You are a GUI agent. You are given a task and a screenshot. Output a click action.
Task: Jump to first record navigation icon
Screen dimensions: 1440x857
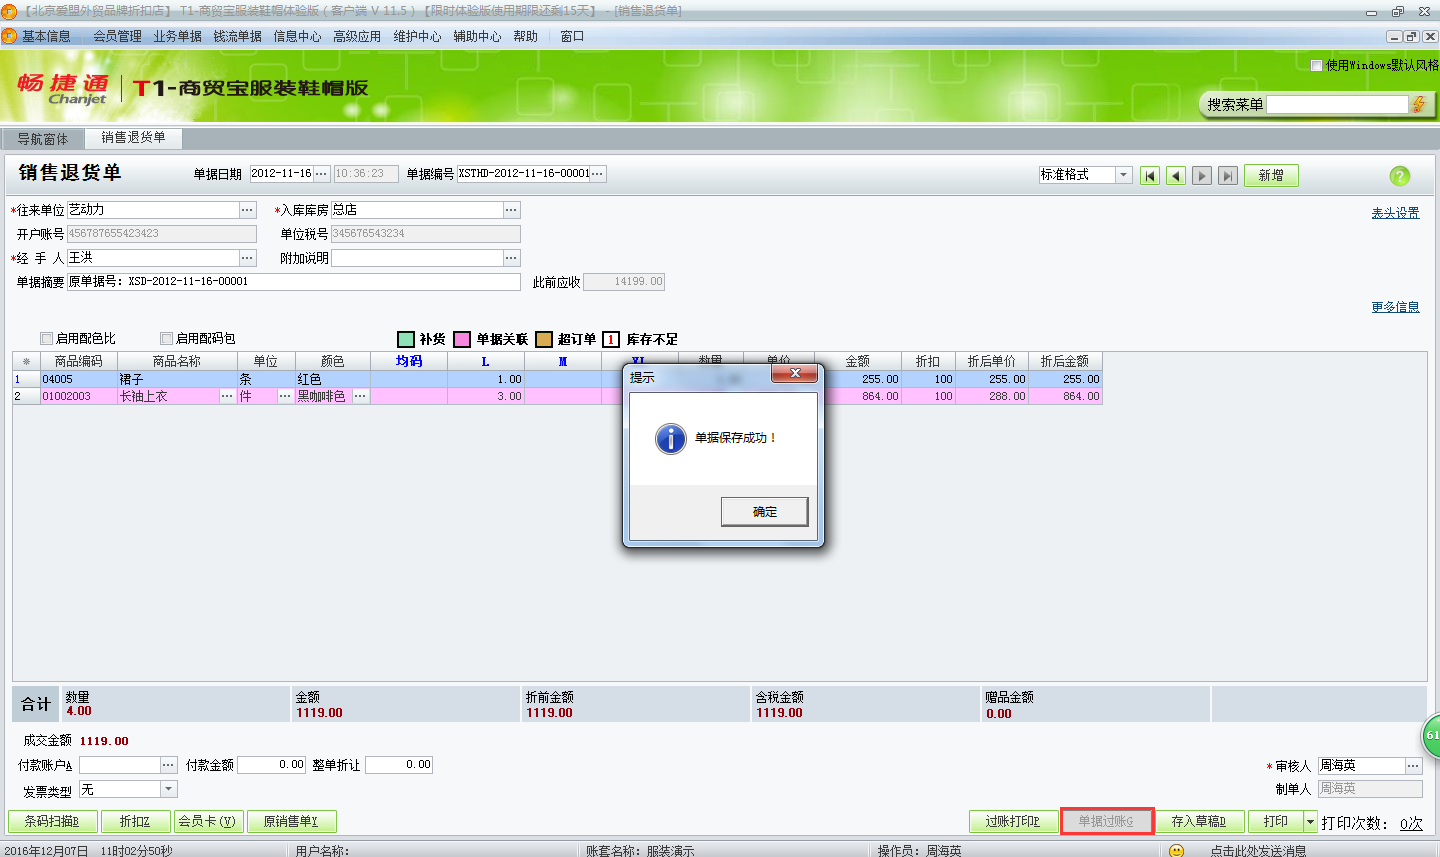[x=1150, y=176]
